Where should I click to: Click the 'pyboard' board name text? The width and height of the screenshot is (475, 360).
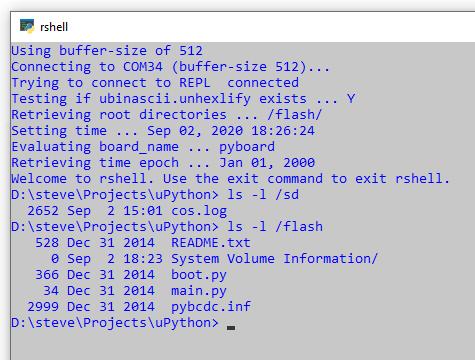tap(247, 147)
